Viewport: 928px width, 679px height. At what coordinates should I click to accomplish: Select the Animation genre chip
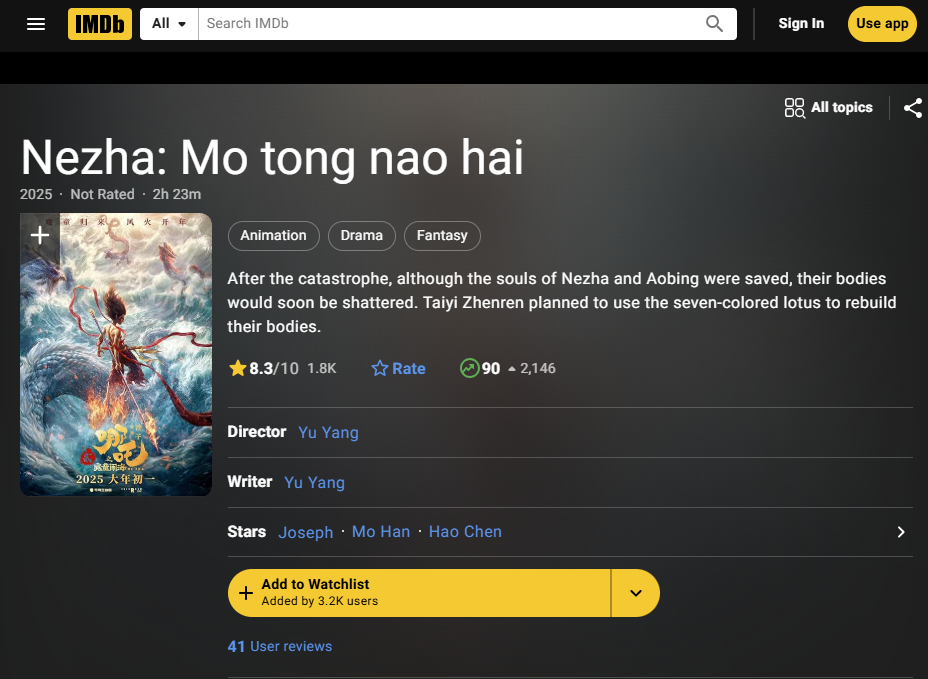pyautogui.click(x=273, y=236)
